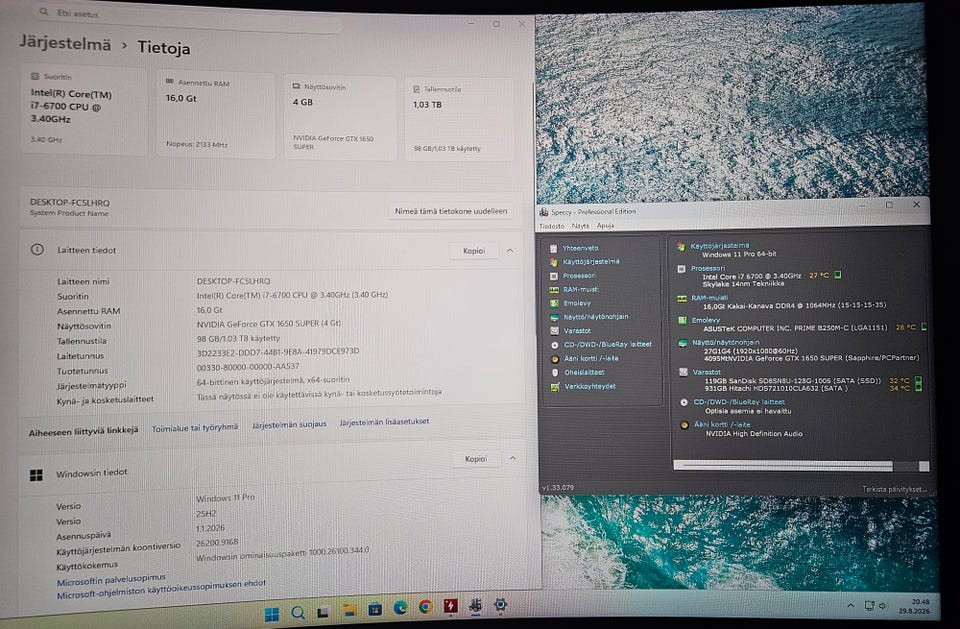Switch to Settings via the taskbar gear icon
Viewport: 960px width, 629px height.
(x=500, y=605)
